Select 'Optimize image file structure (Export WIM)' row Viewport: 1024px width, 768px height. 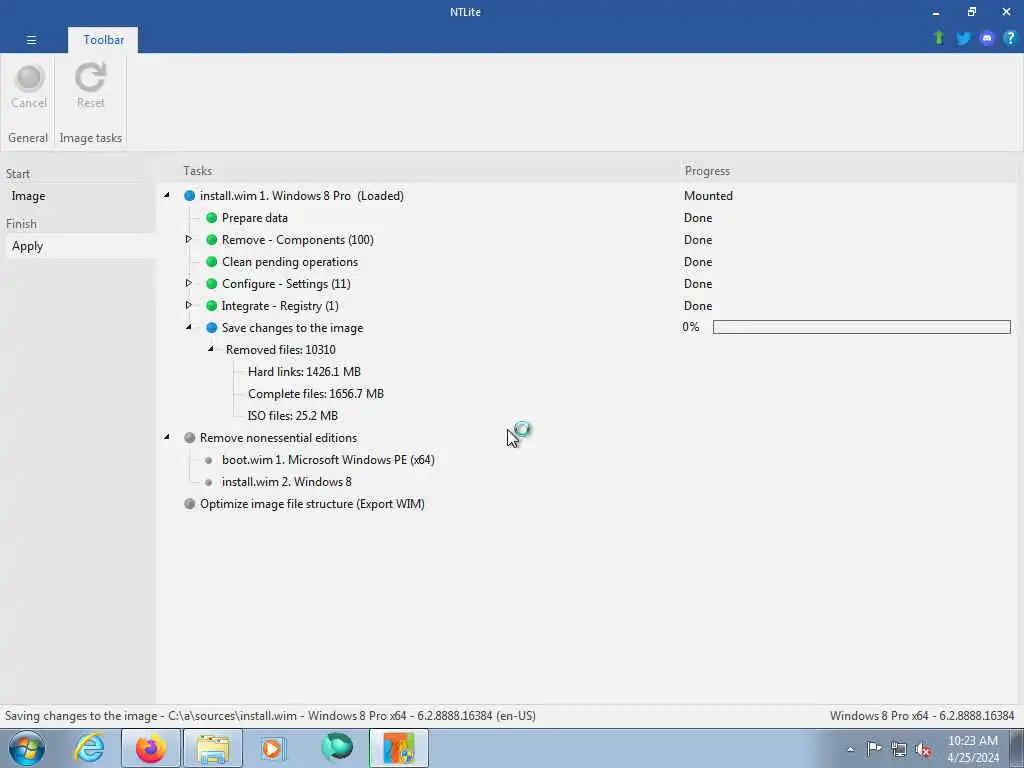[312, 504]
